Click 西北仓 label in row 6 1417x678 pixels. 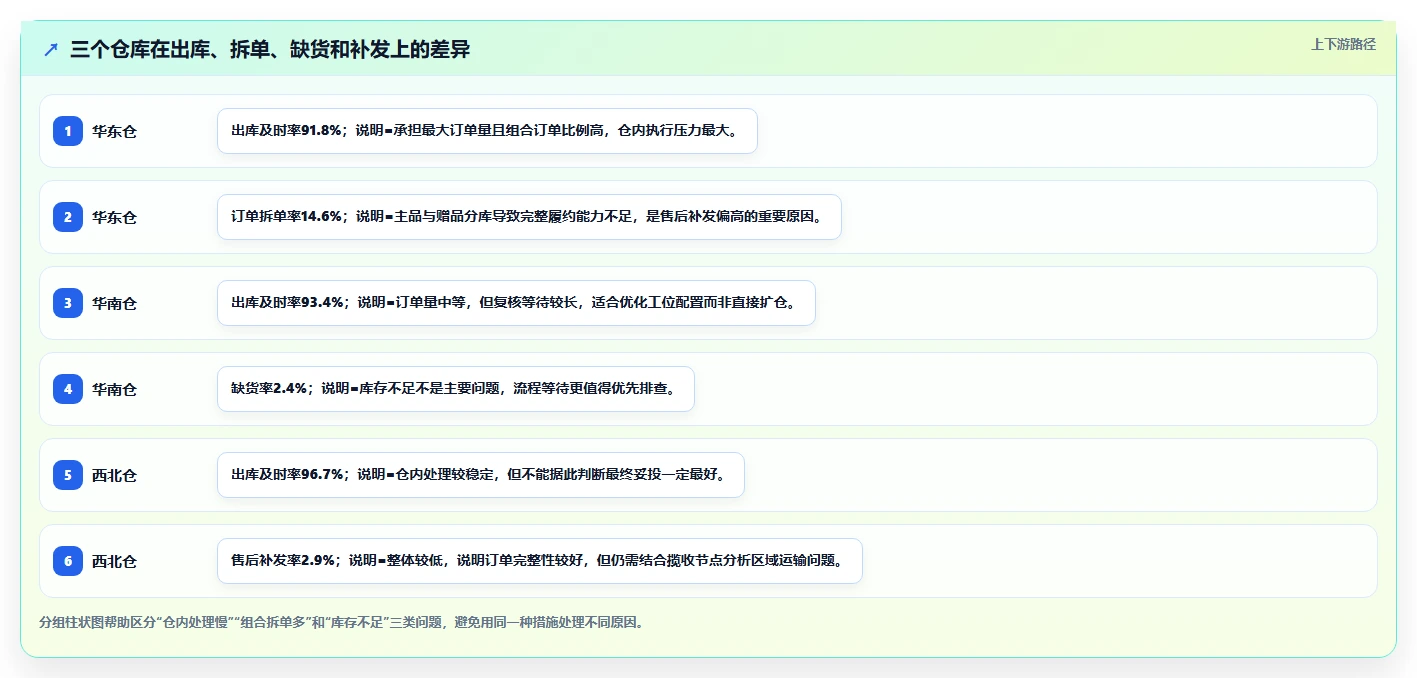(114, 561)
